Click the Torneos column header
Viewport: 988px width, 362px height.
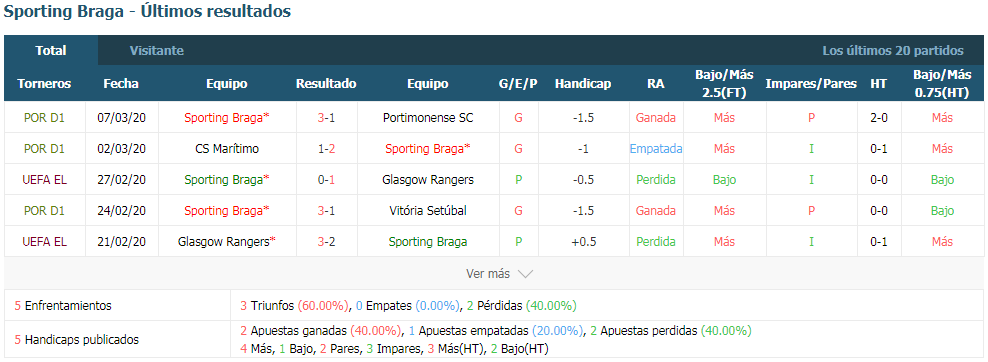[x=44, y=84]
